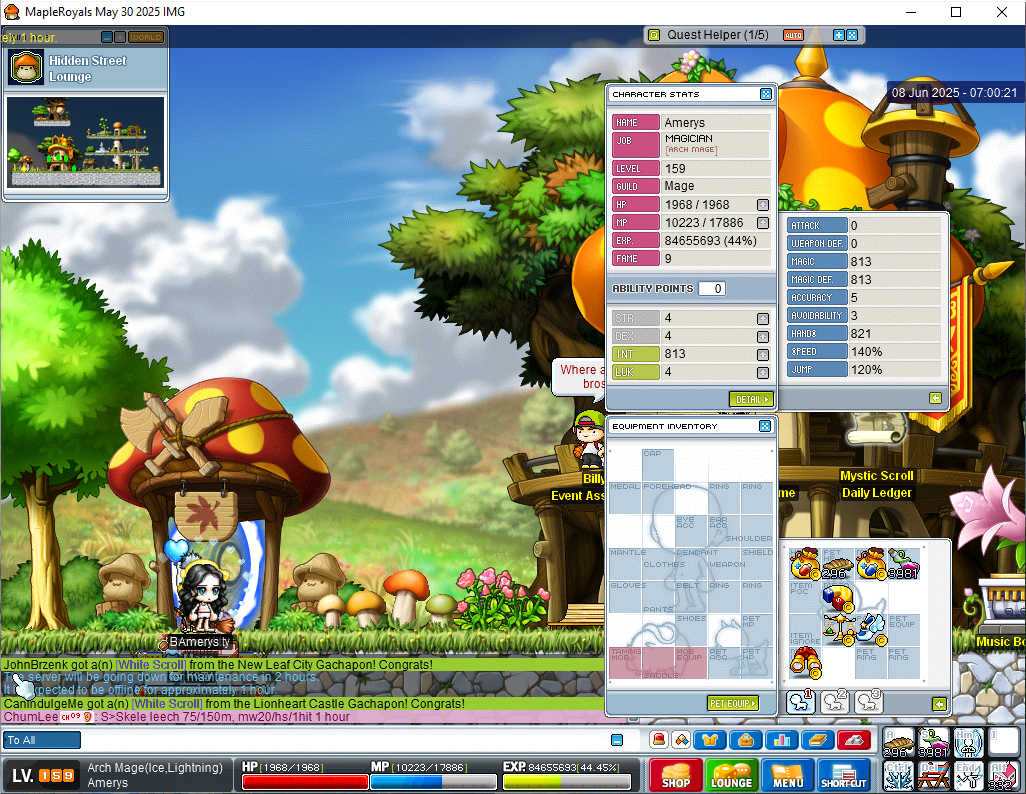The width and height of the screenshot is (1026, 794).
Task: Click the White Scroll link in CanIndulgeMe message
Action: coord(167,704)
